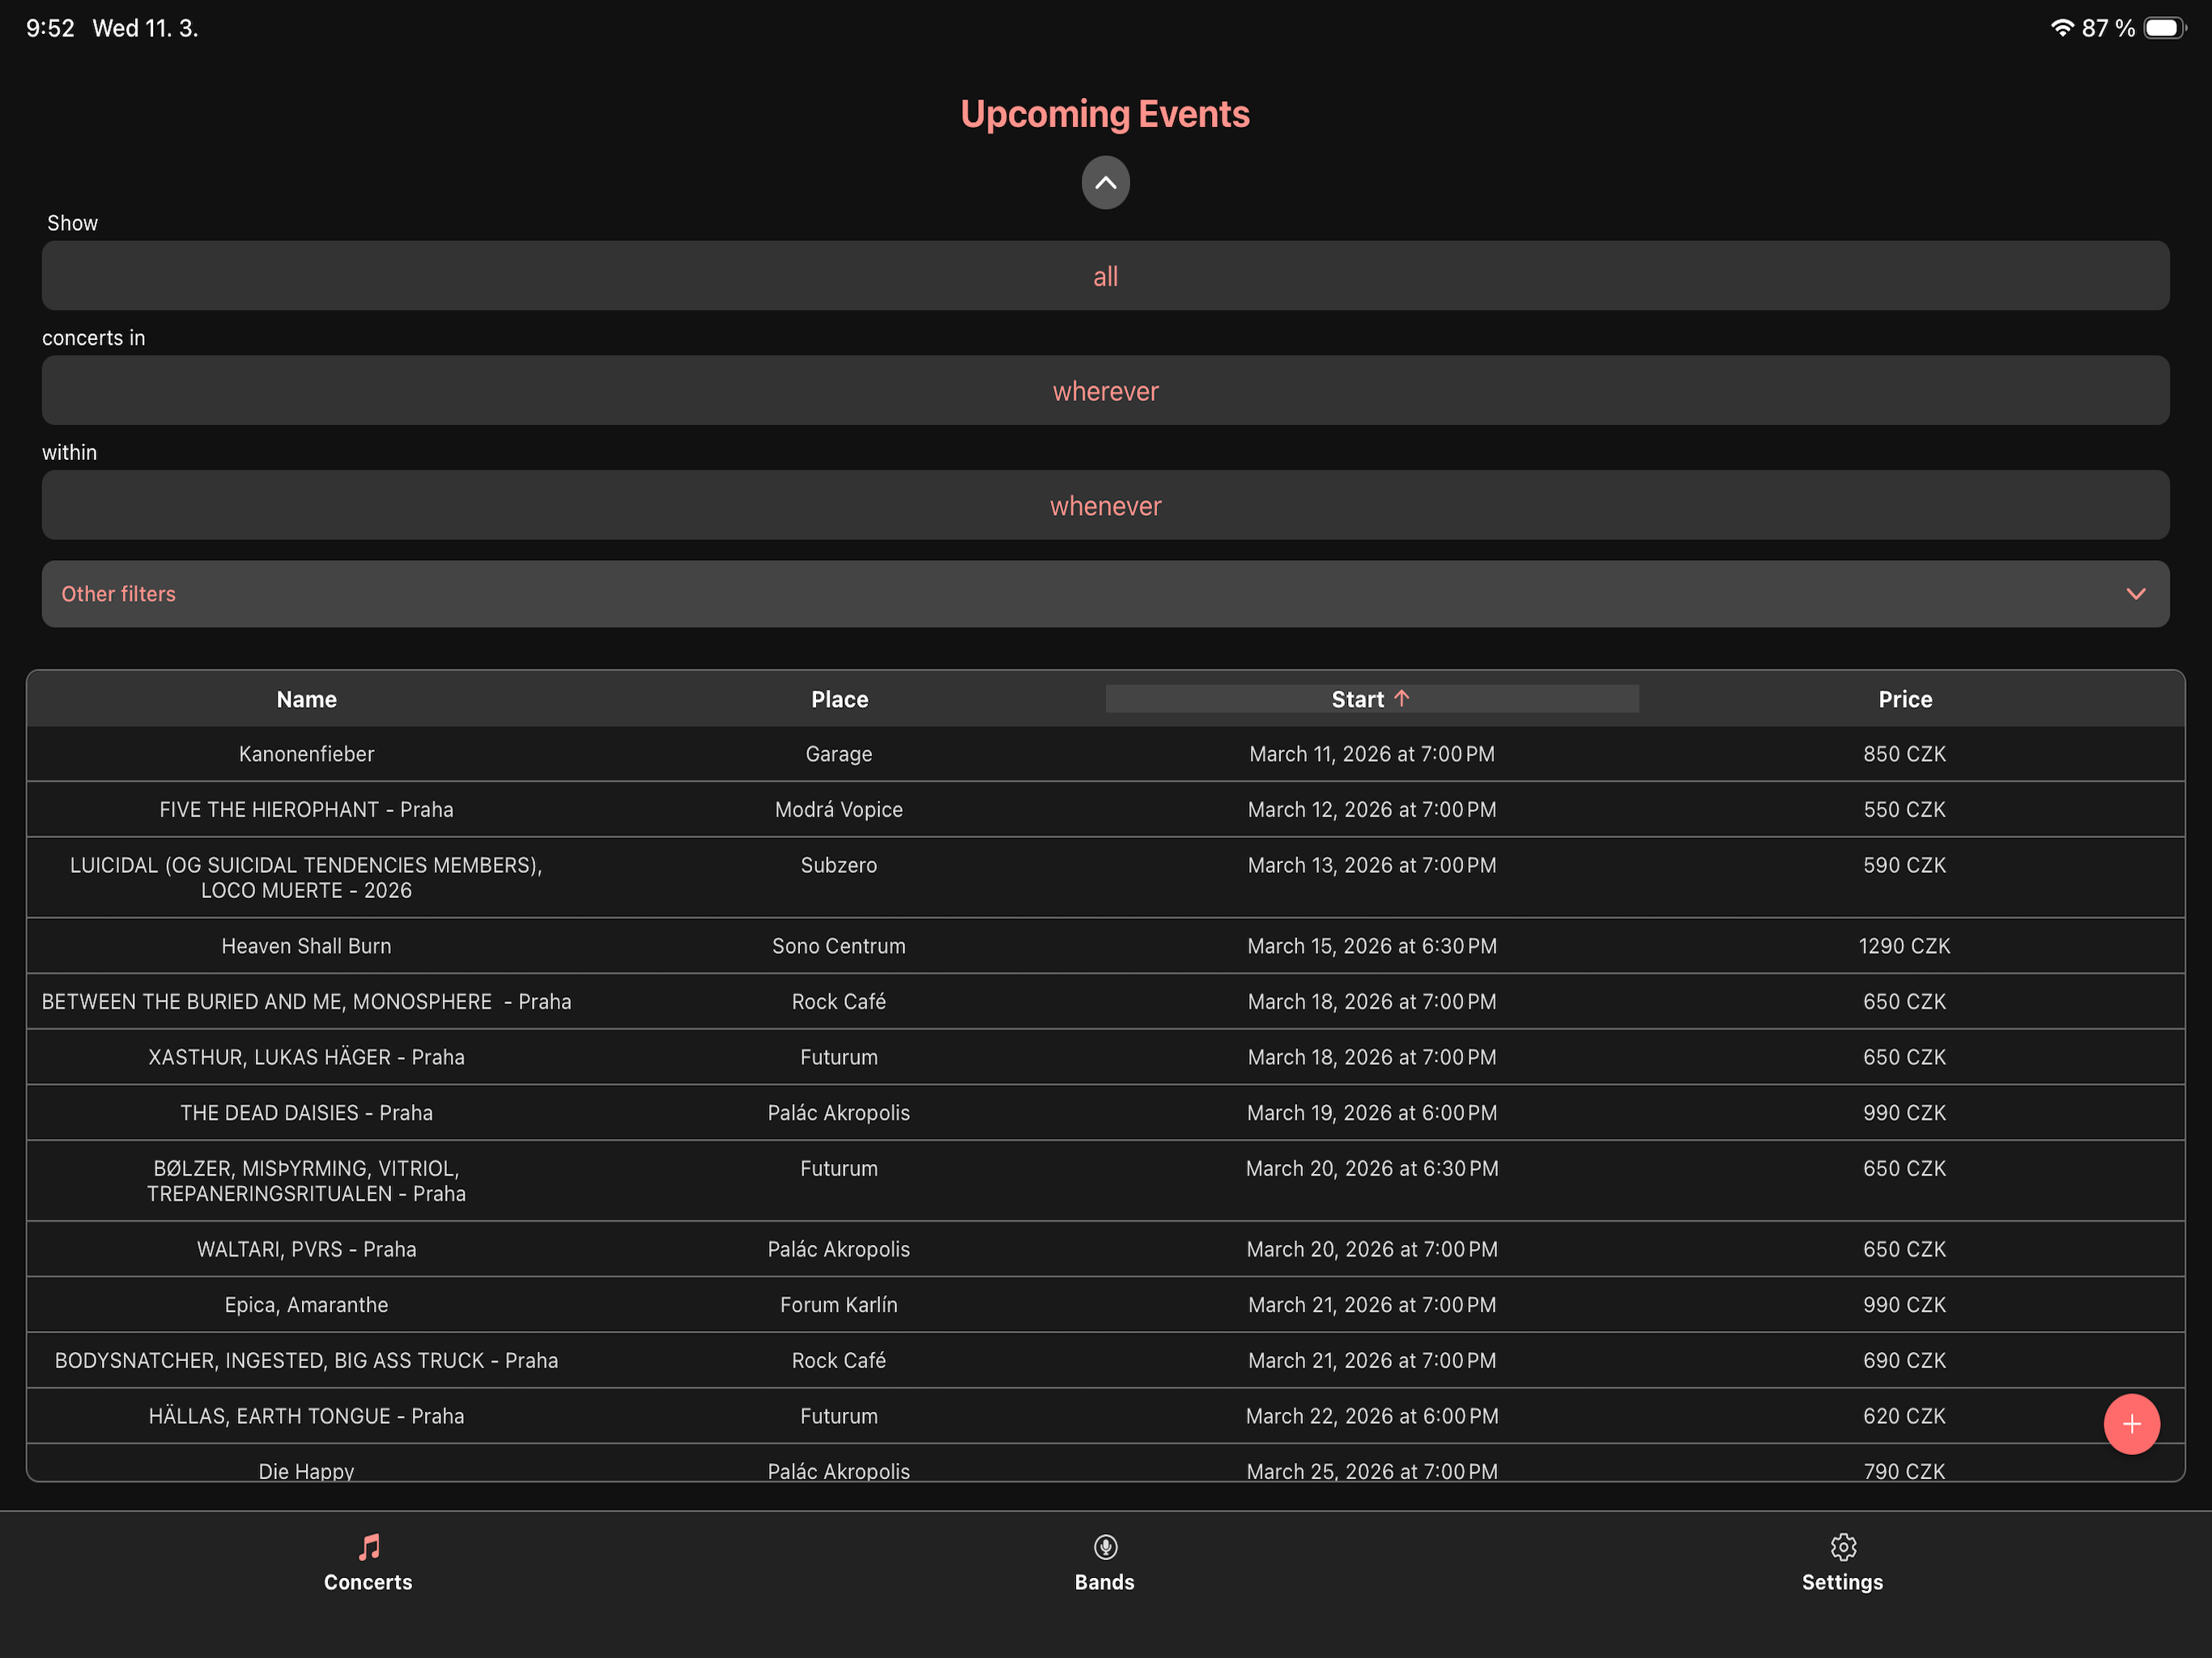Open the WALTARI, PVRS - Praha event
Screen dimensions: 2212x1658
click(x=1105, y=1249)
